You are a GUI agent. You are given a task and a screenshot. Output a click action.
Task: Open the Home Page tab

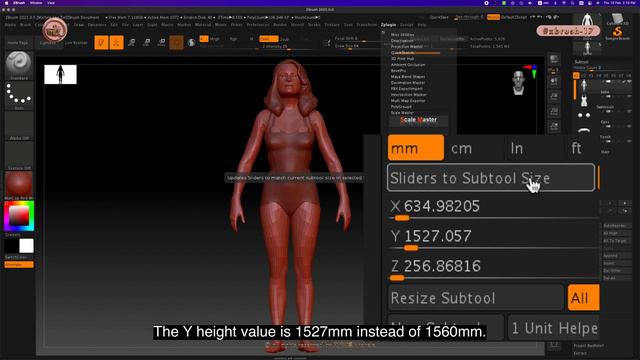[18, 42]
